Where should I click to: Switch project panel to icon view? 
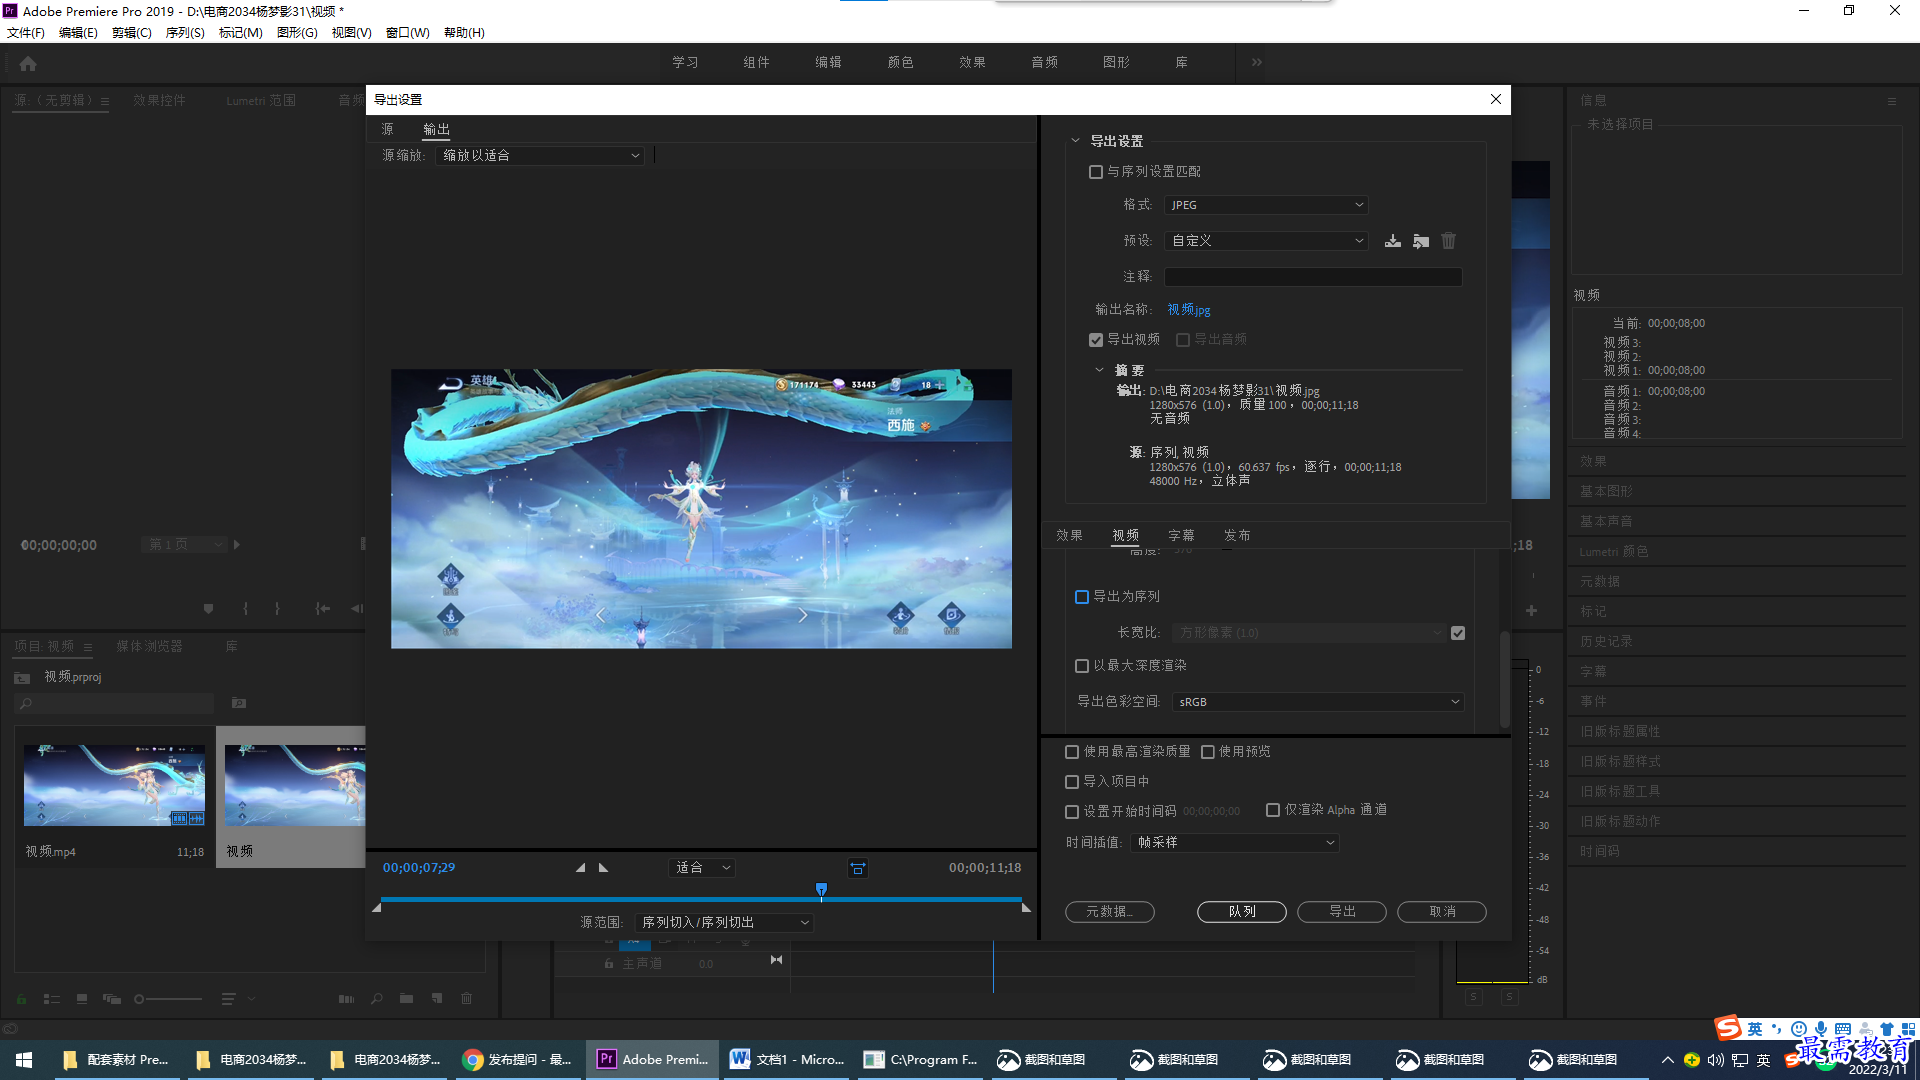pyautogui.click(x=82, y=999)
